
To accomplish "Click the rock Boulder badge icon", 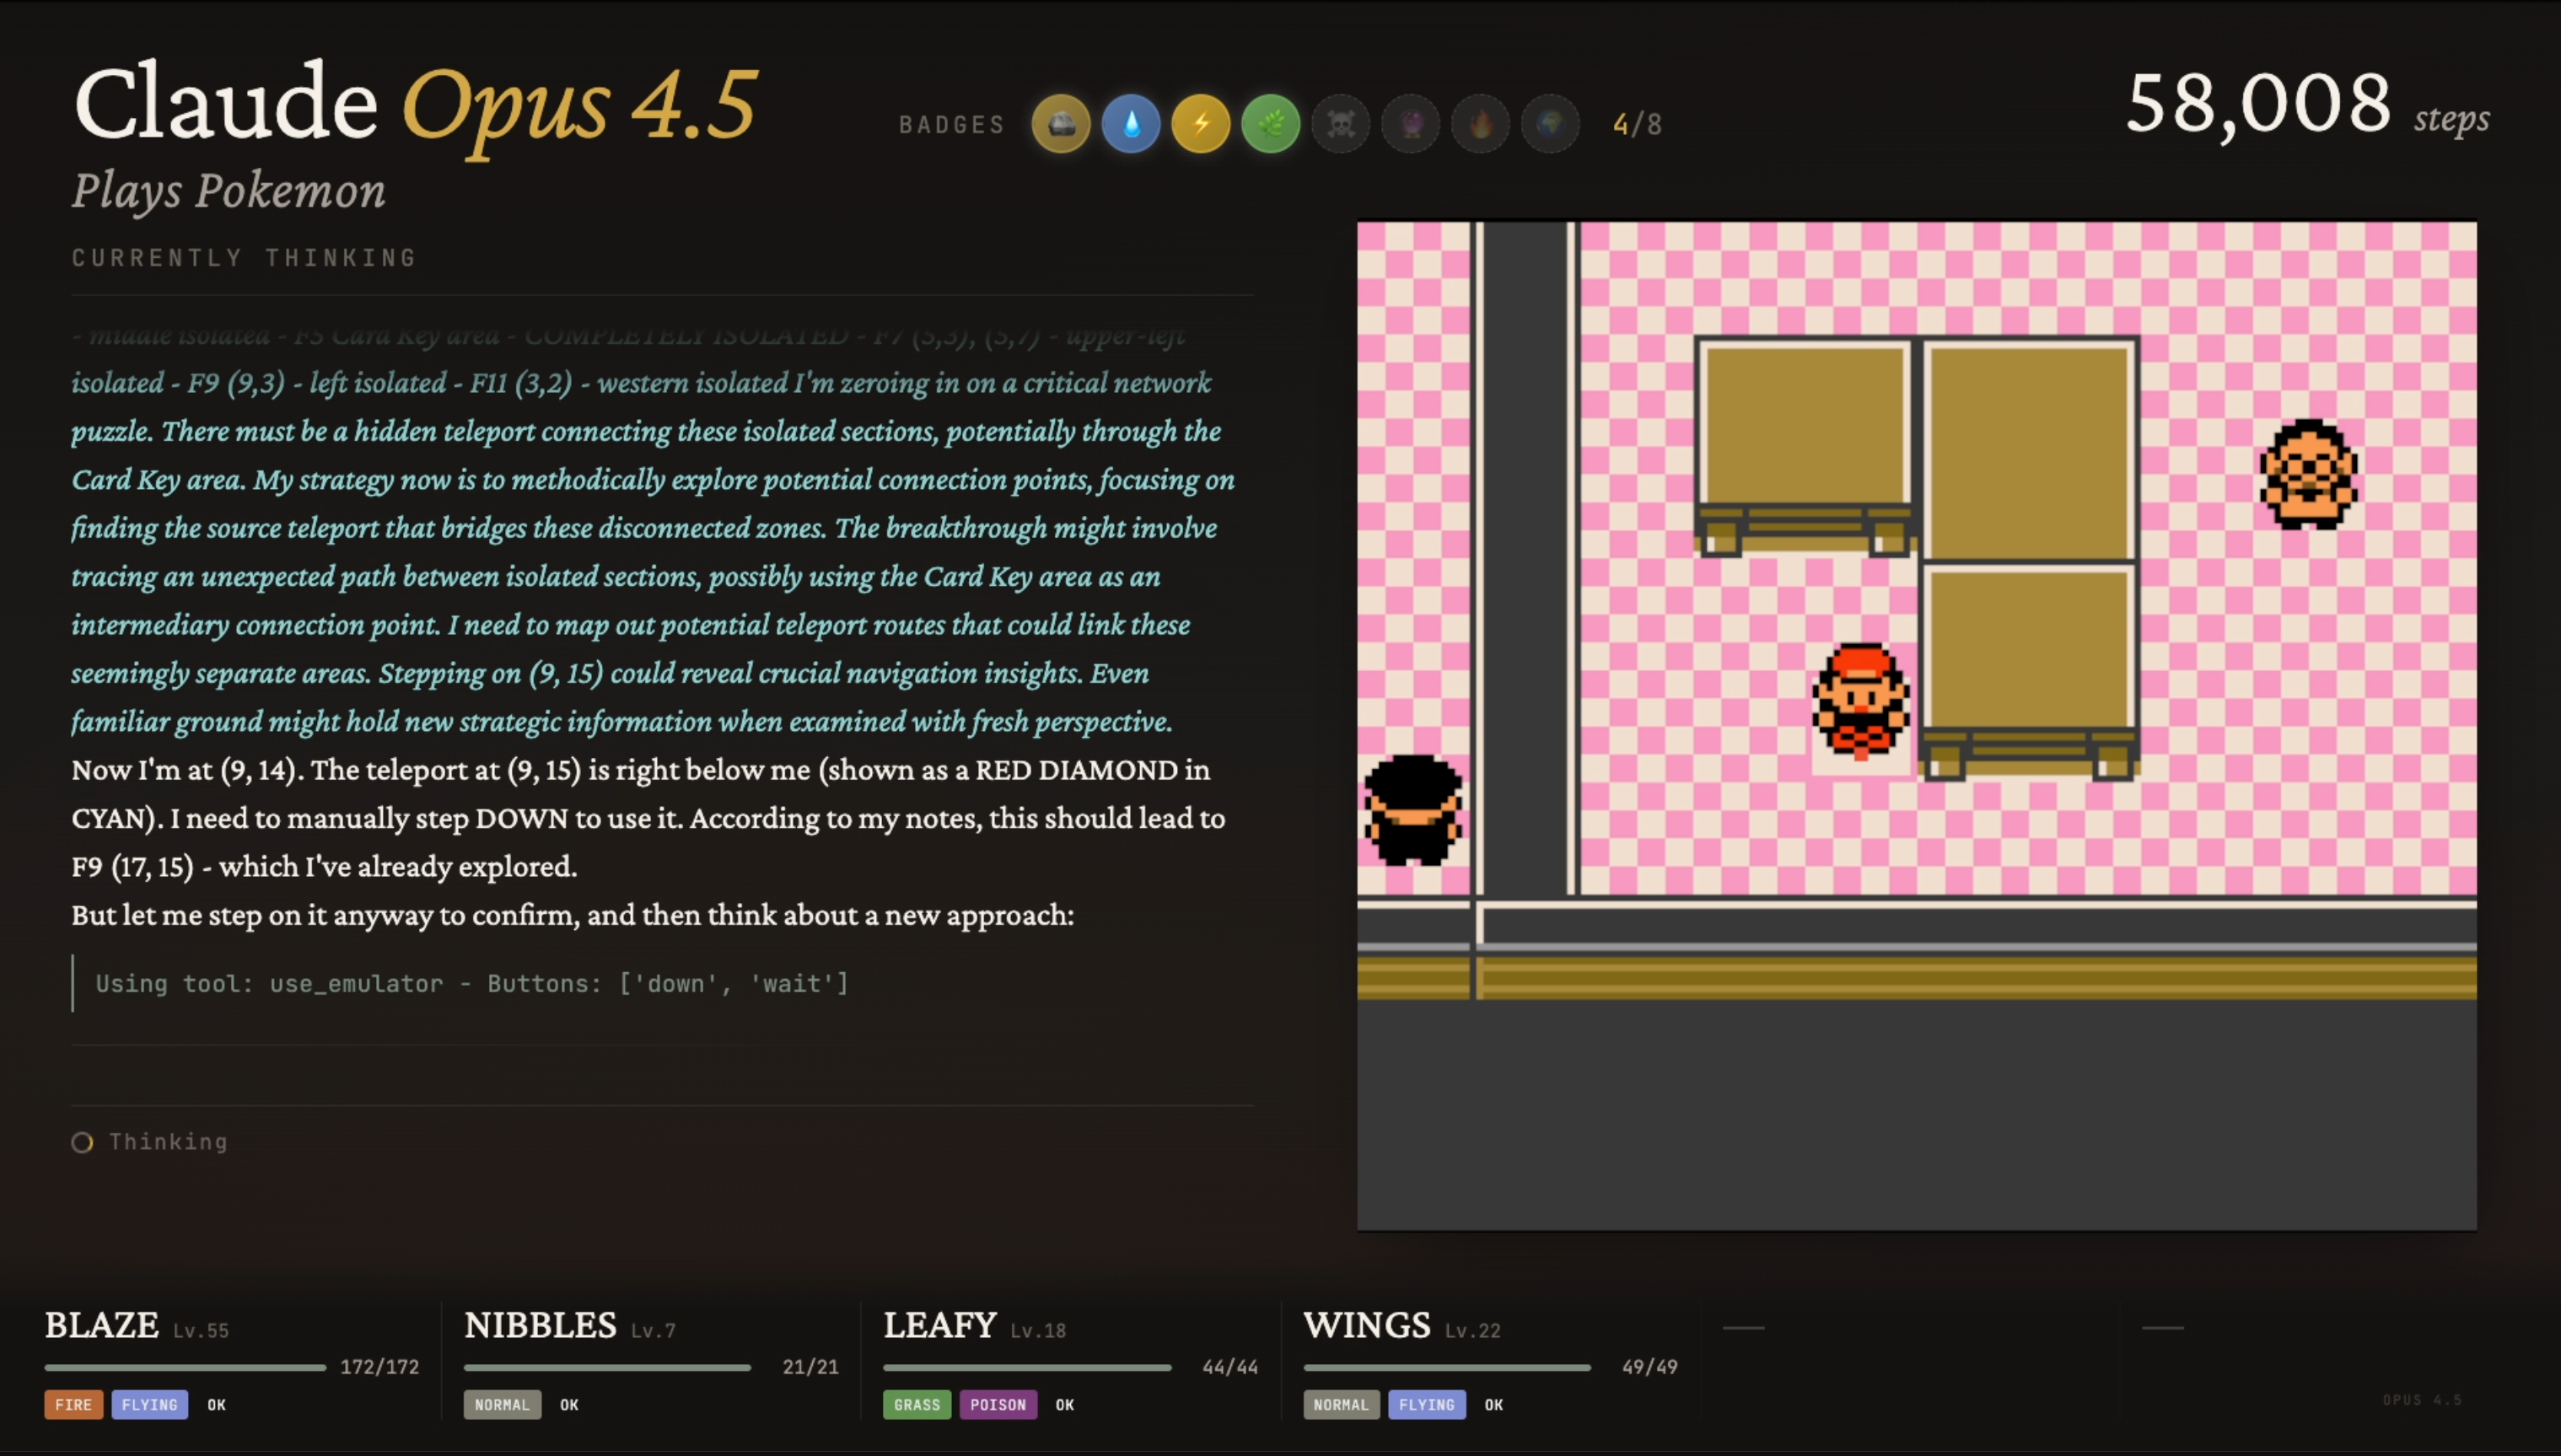I will click(1060, 124).
